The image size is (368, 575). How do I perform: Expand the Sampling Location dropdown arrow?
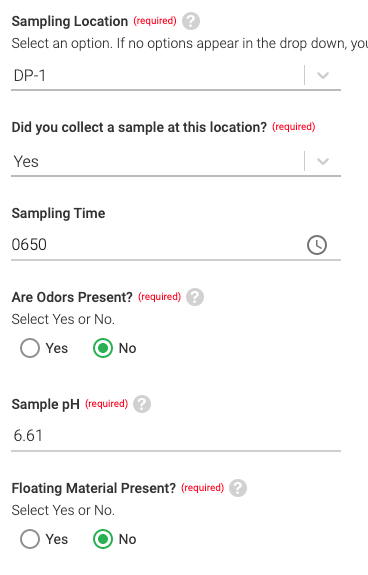pyautogui.click(x=323, y=76)
